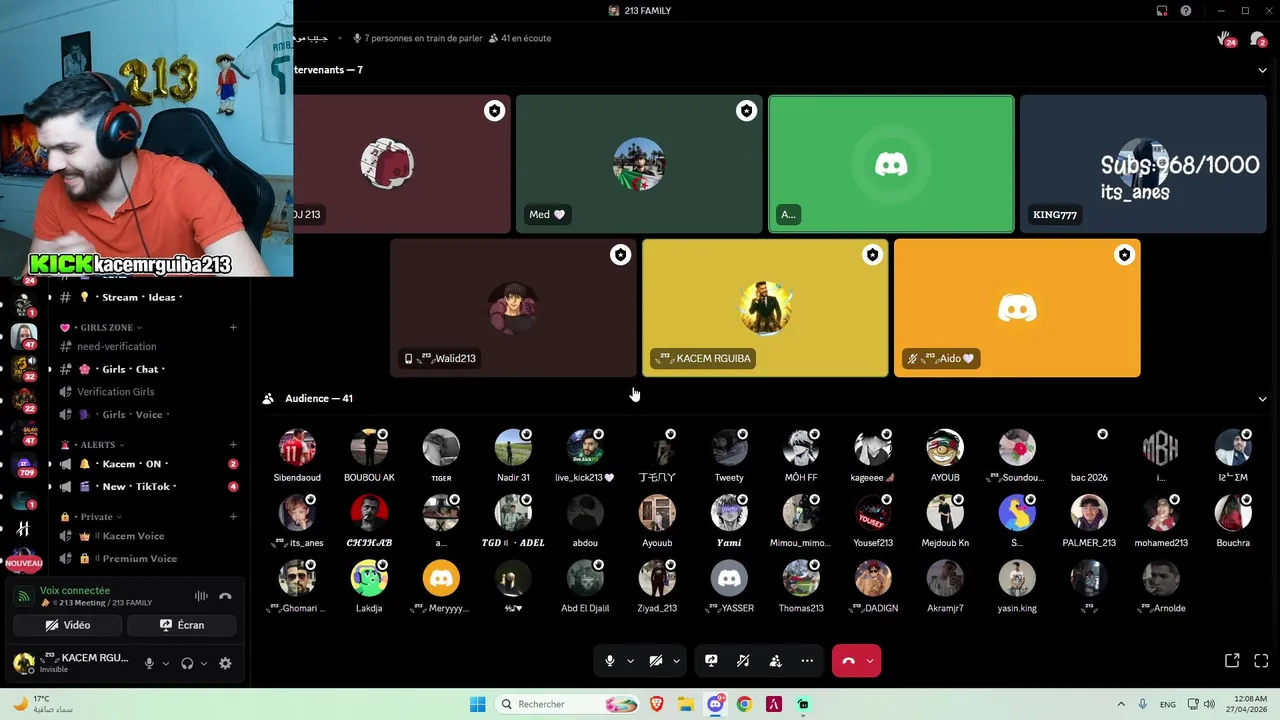Open more options three-dots menu
1280x720 pixels.
click(x=807, y=661)
